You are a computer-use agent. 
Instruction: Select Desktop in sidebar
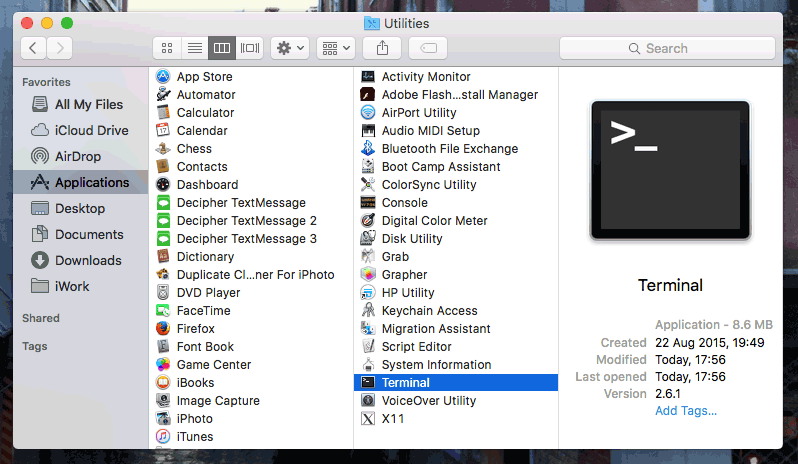click(x=81, y=208)
